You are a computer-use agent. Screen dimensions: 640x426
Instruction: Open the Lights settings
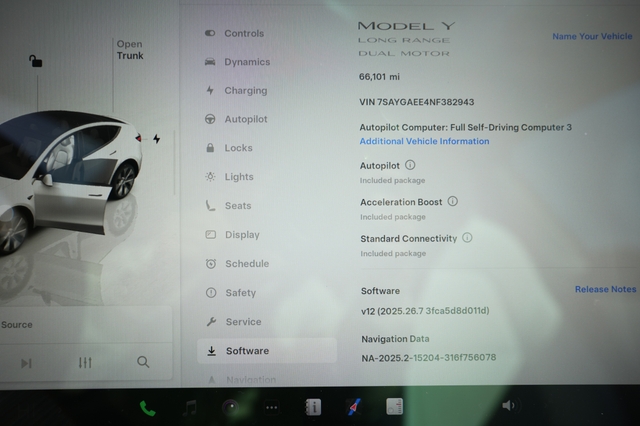point(229,177)
